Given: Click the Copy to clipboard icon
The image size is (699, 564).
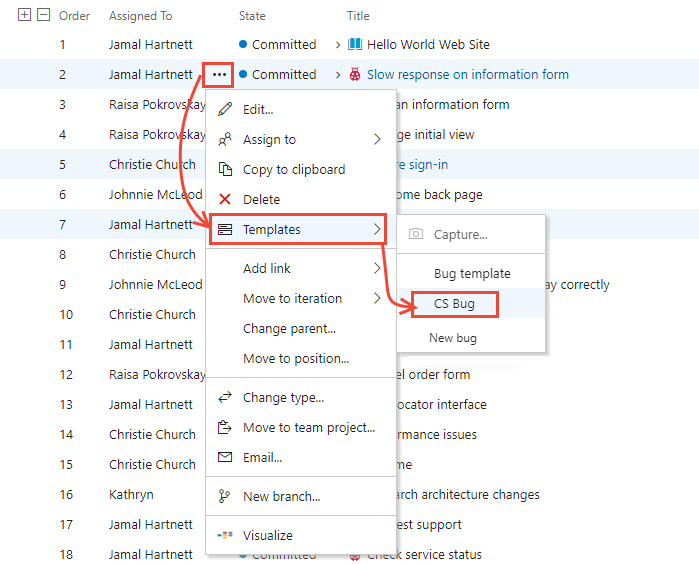Looking at the screenshot, I should [225, 169].
